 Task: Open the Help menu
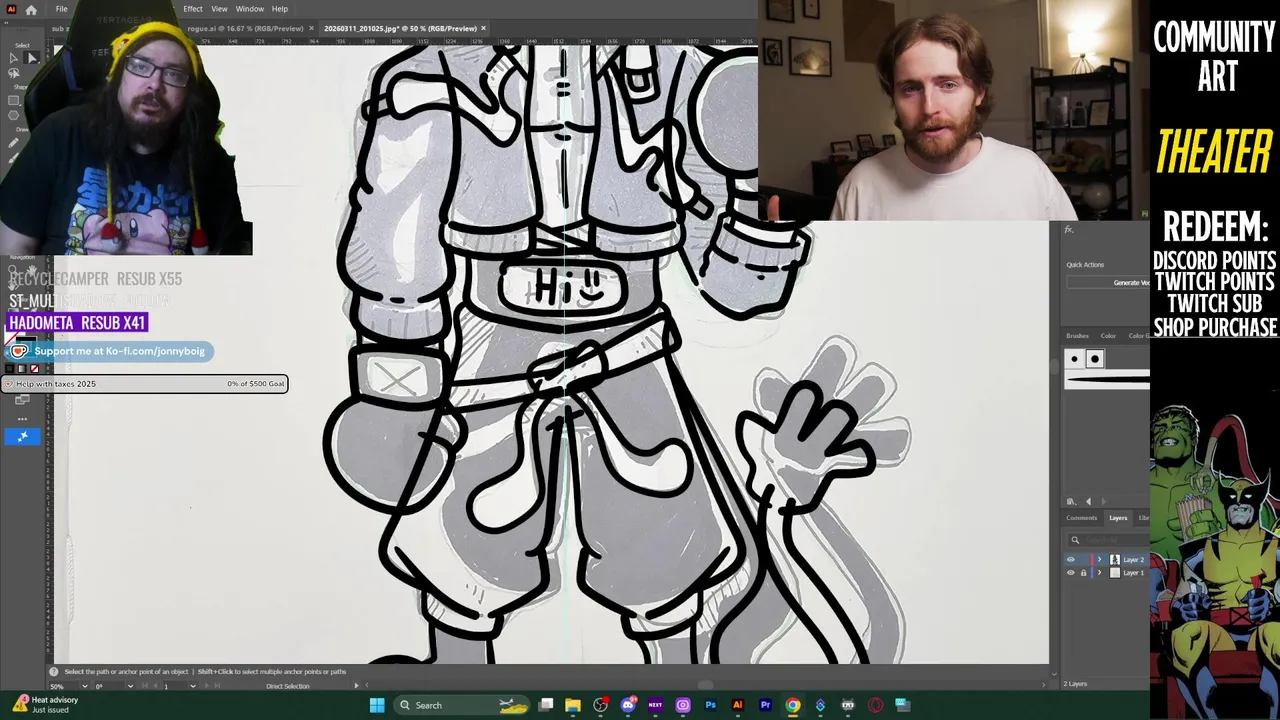[280, 9]
